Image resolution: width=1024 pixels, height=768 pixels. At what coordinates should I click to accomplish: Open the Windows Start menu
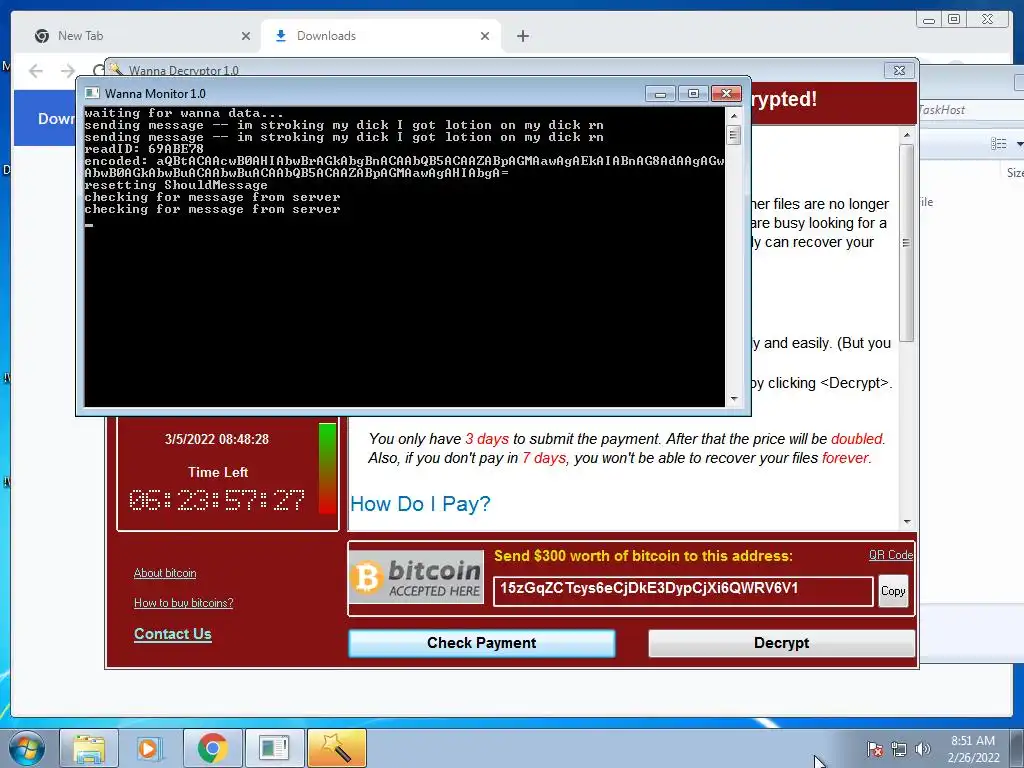[27, 748]
